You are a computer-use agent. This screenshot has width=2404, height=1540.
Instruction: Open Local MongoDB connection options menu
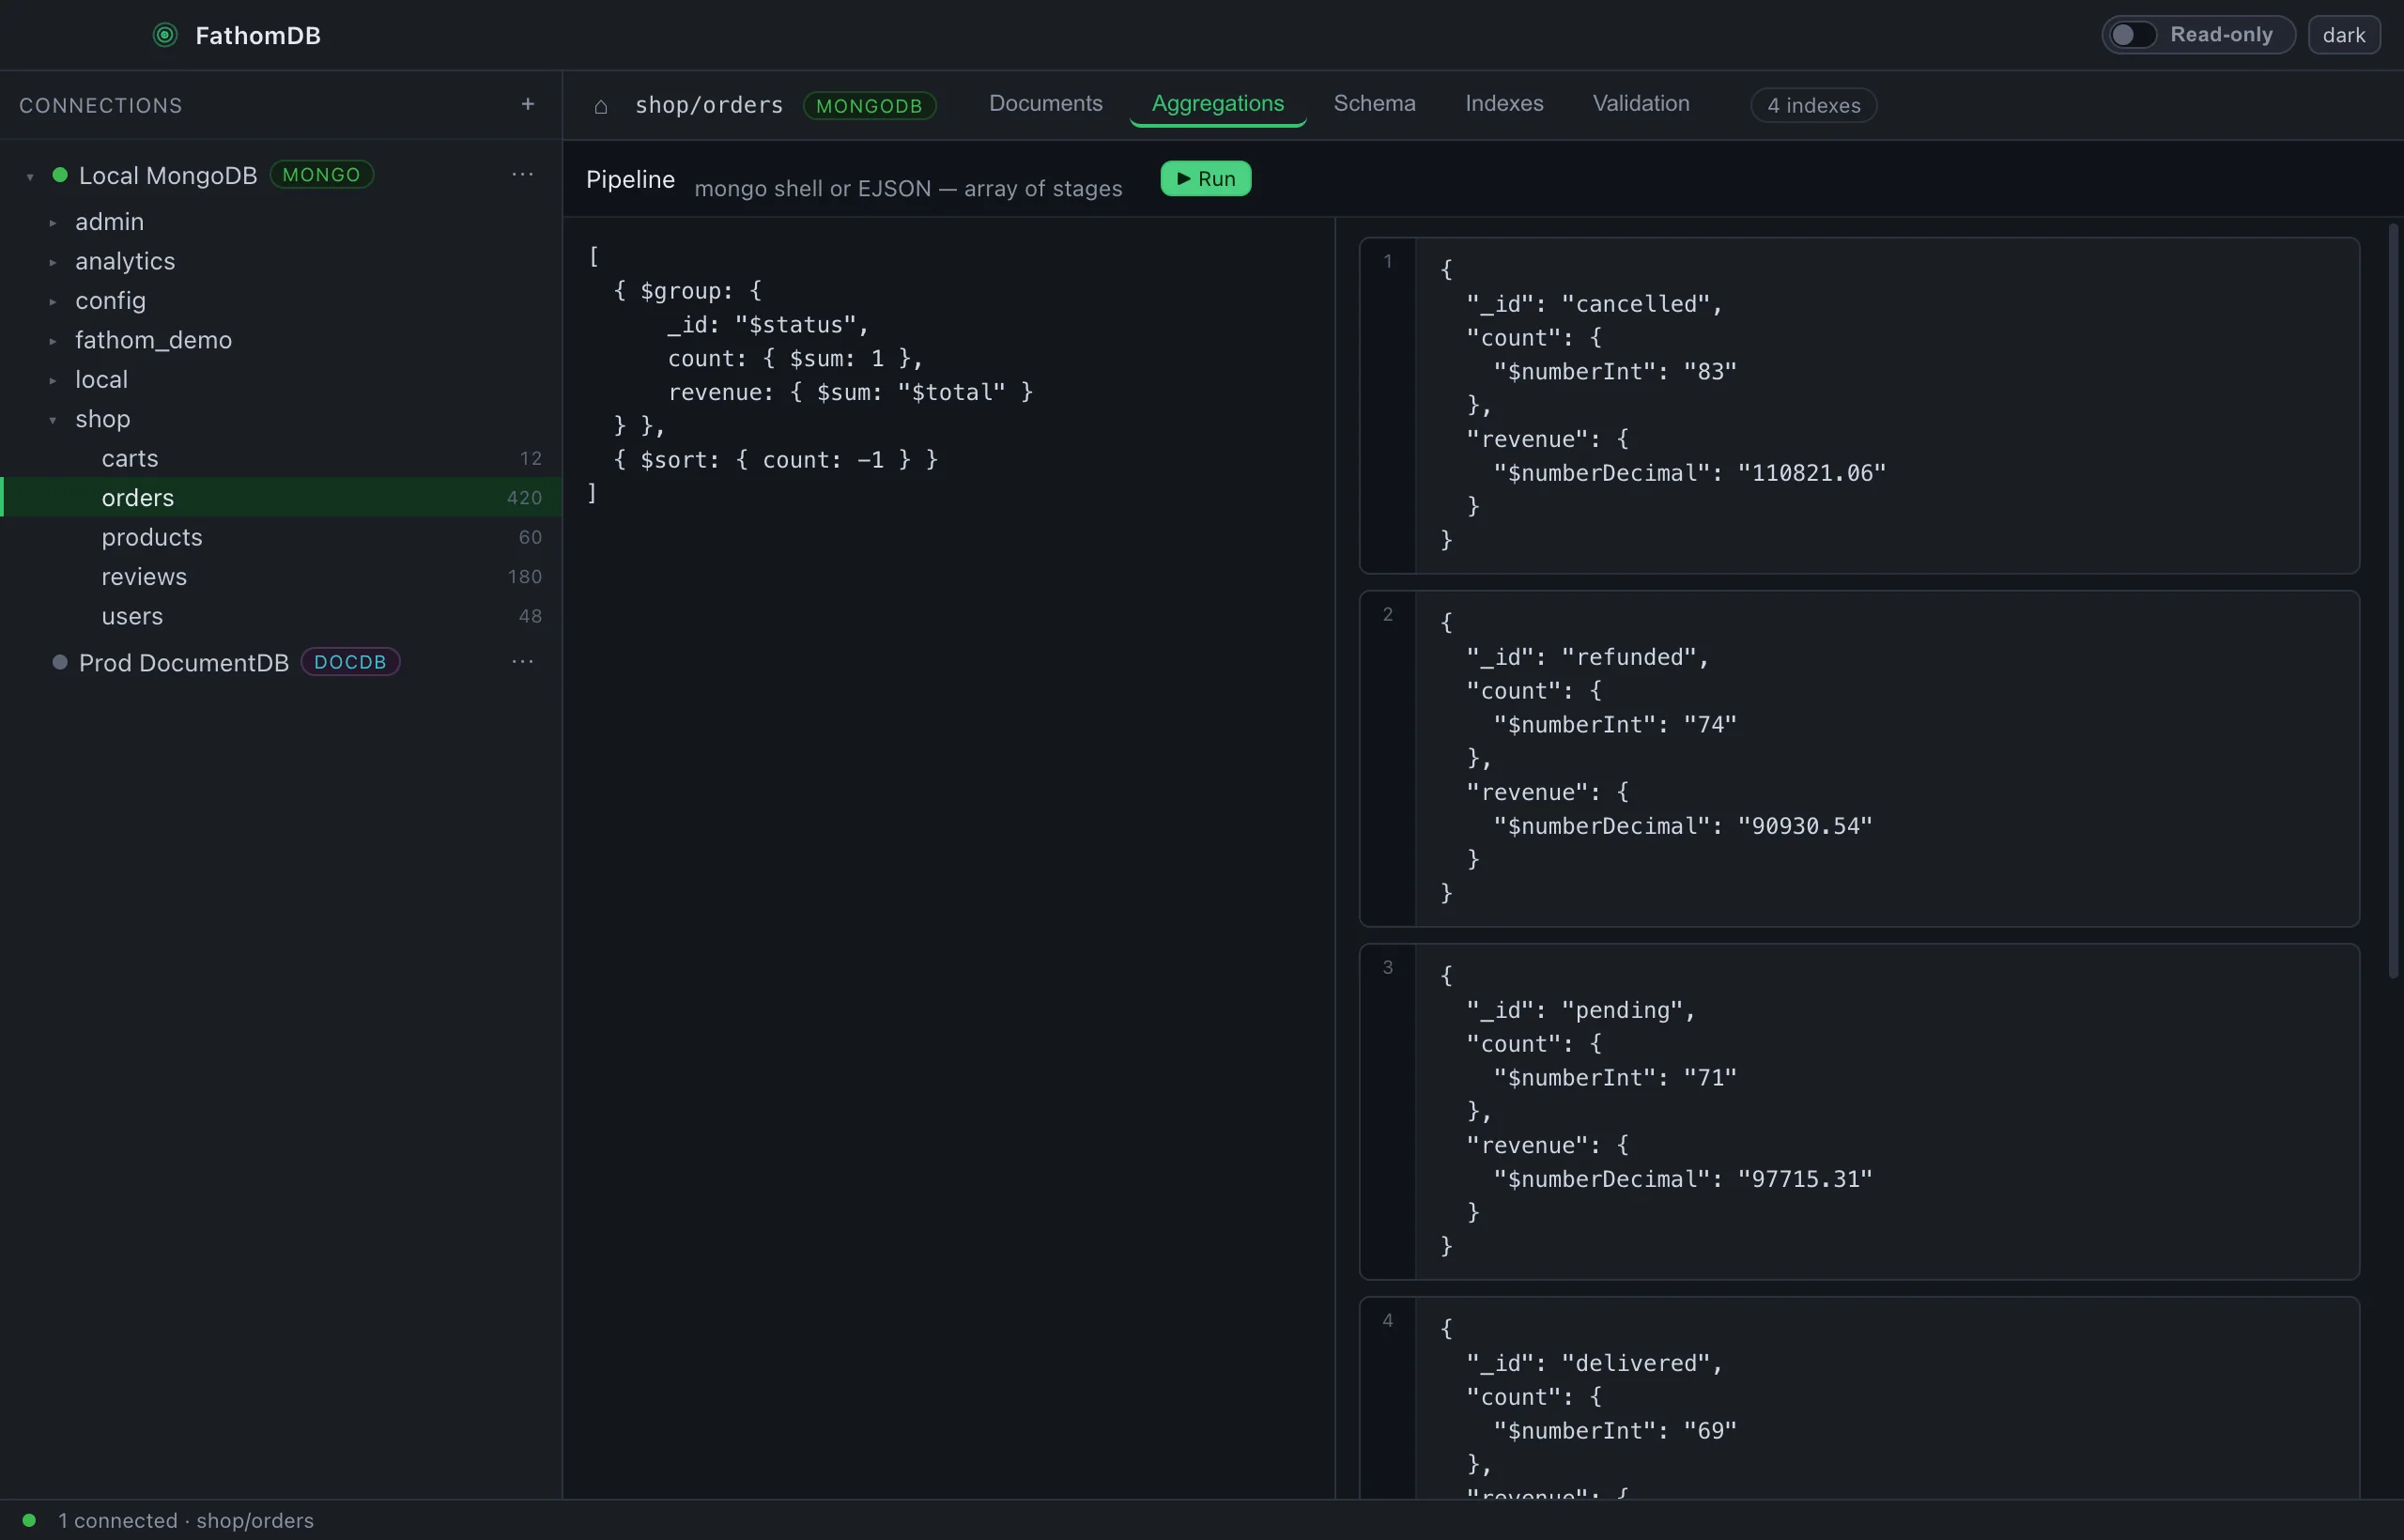coord(522,174)
